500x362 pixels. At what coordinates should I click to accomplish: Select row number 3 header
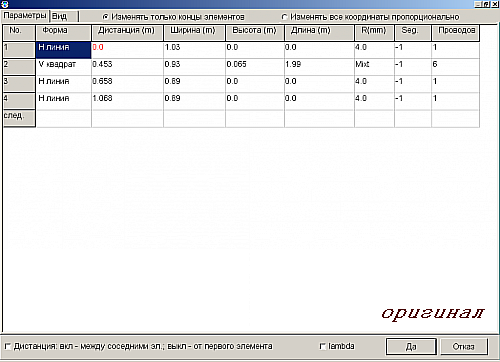click(19, 84)
